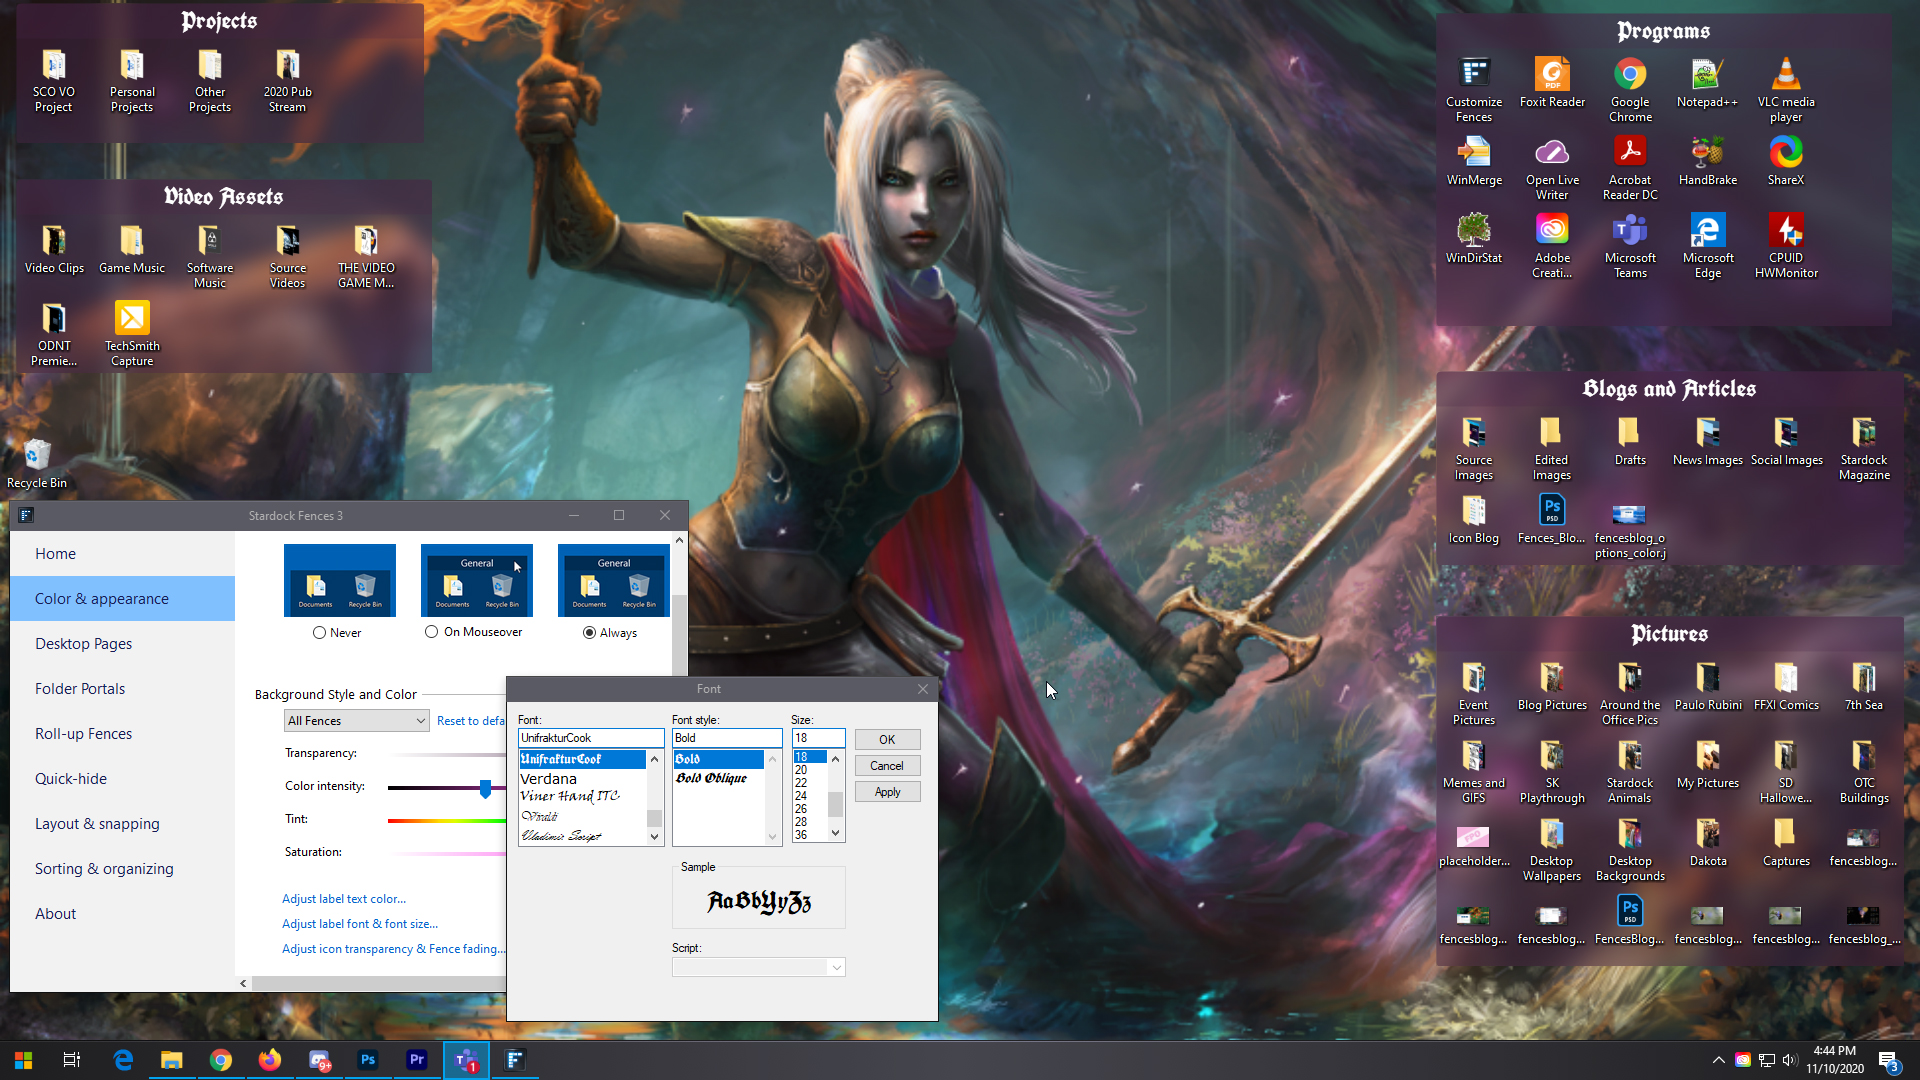Launch CPUID HWMonitor icon

coord(1786,245)
